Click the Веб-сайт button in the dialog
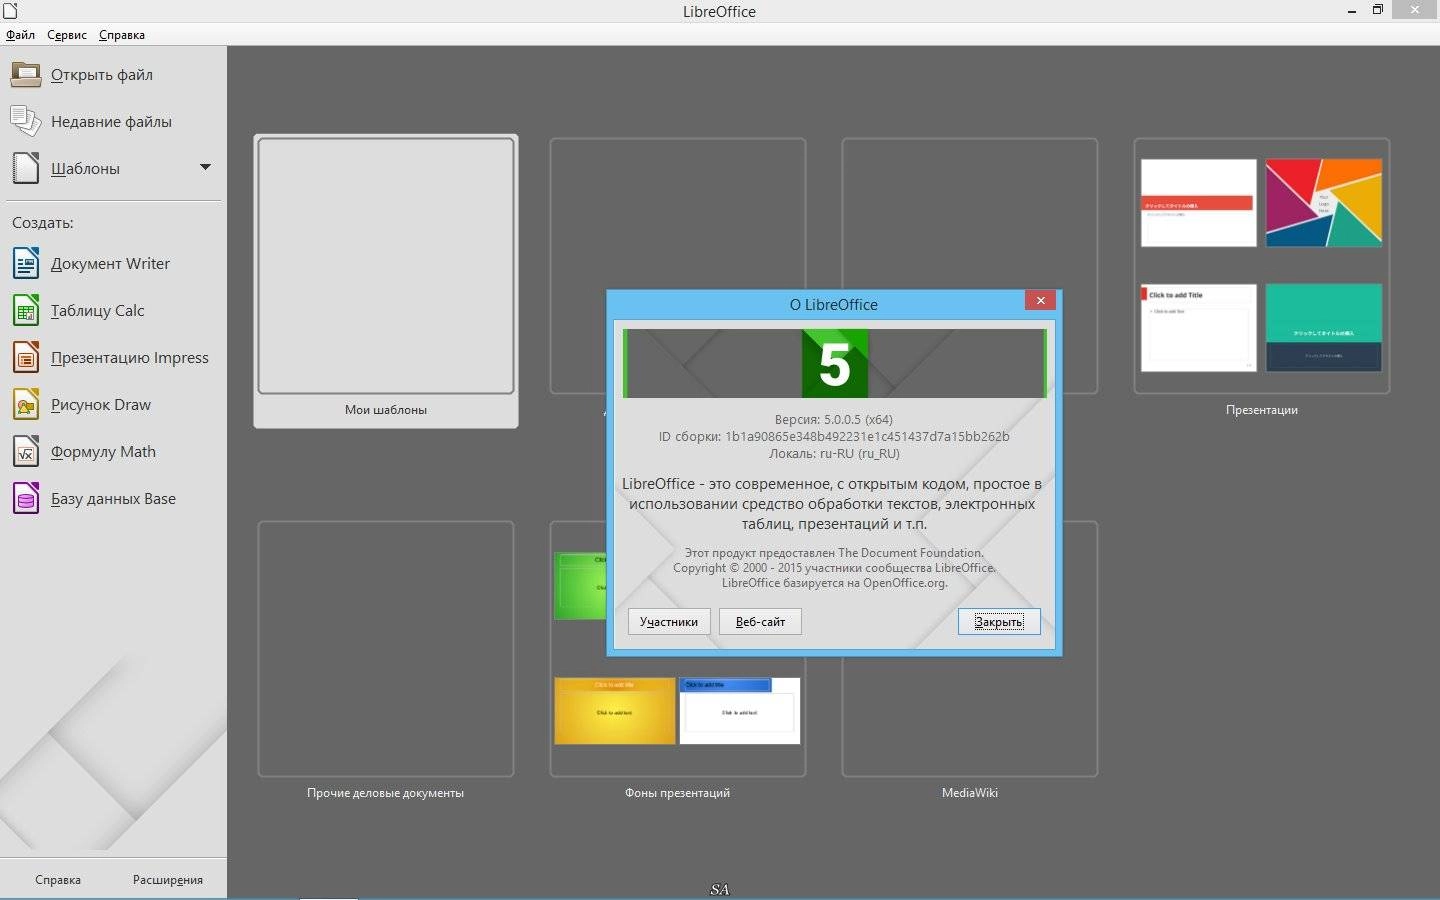Viewport: 1440px width, 900px height. click(760, 622)
